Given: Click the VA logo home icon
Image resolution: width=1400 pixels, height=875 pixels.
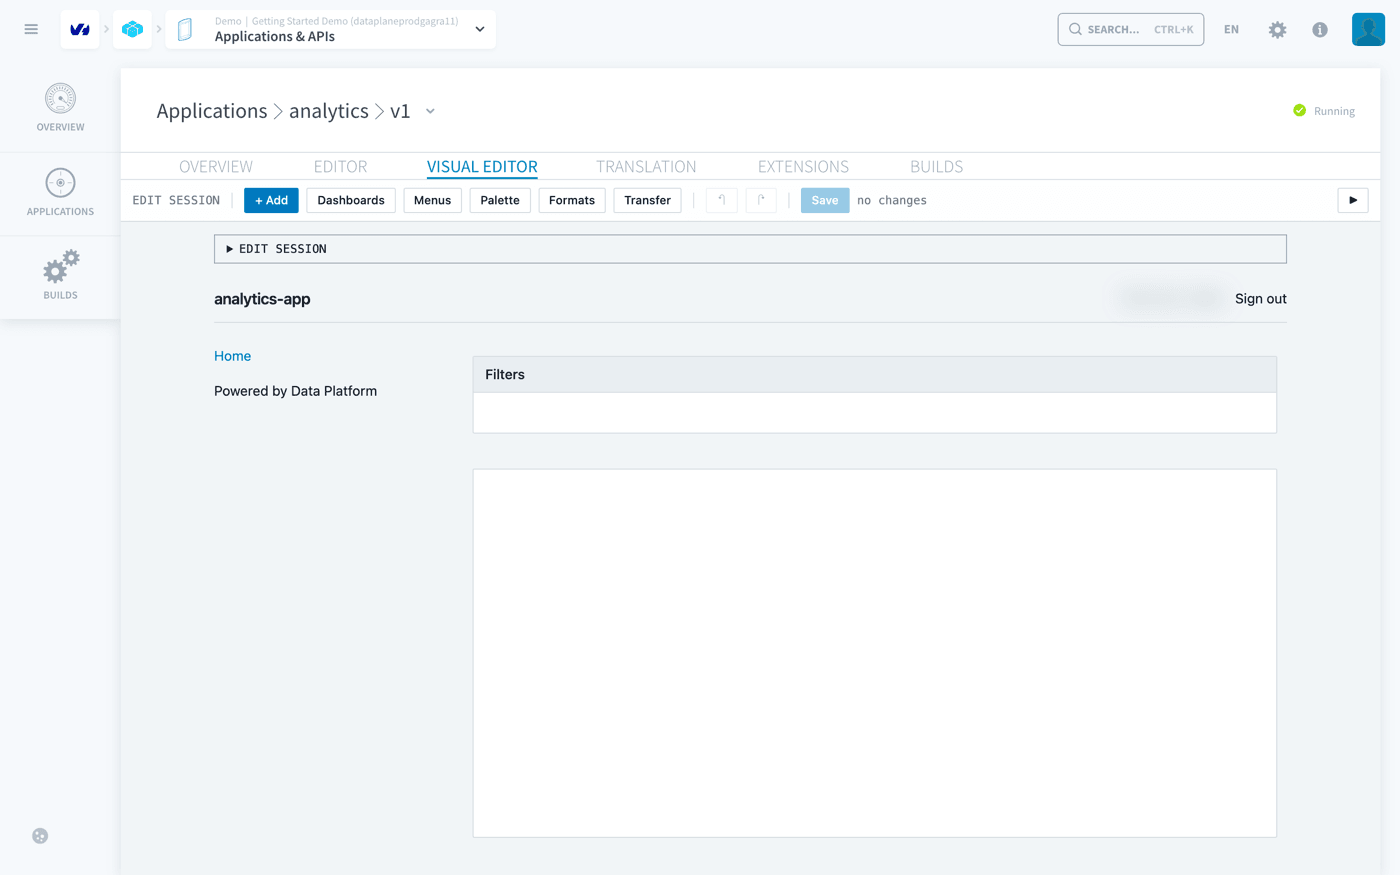Looking at the screenshot, I should 80,30.
